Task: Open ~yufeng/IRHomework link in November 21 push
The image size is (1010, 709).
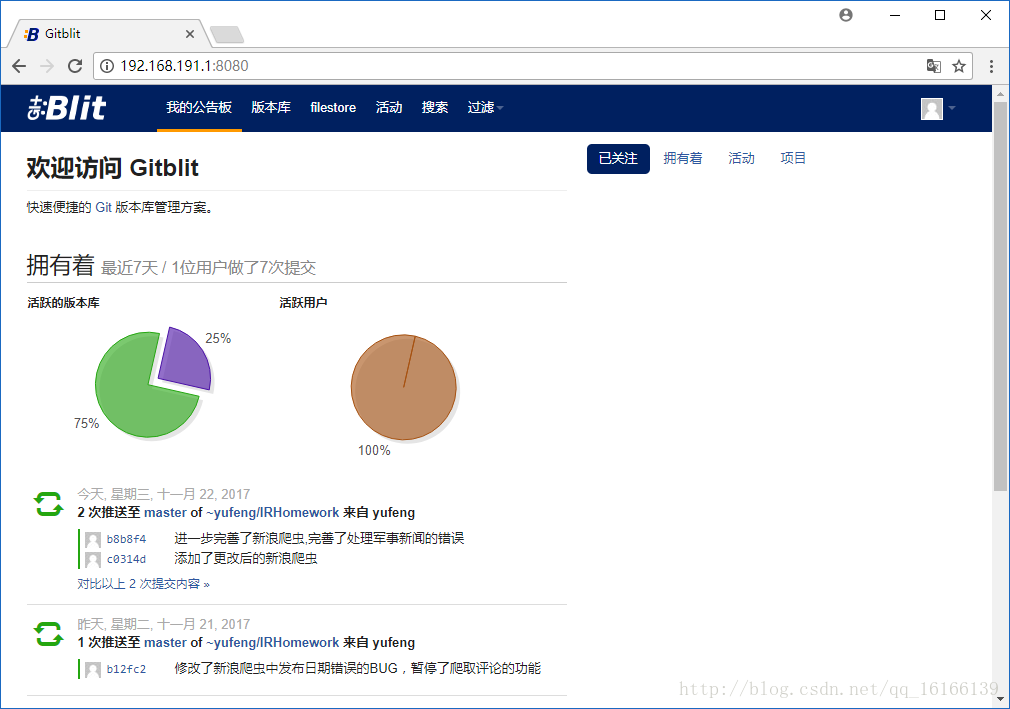Action: 272,643
